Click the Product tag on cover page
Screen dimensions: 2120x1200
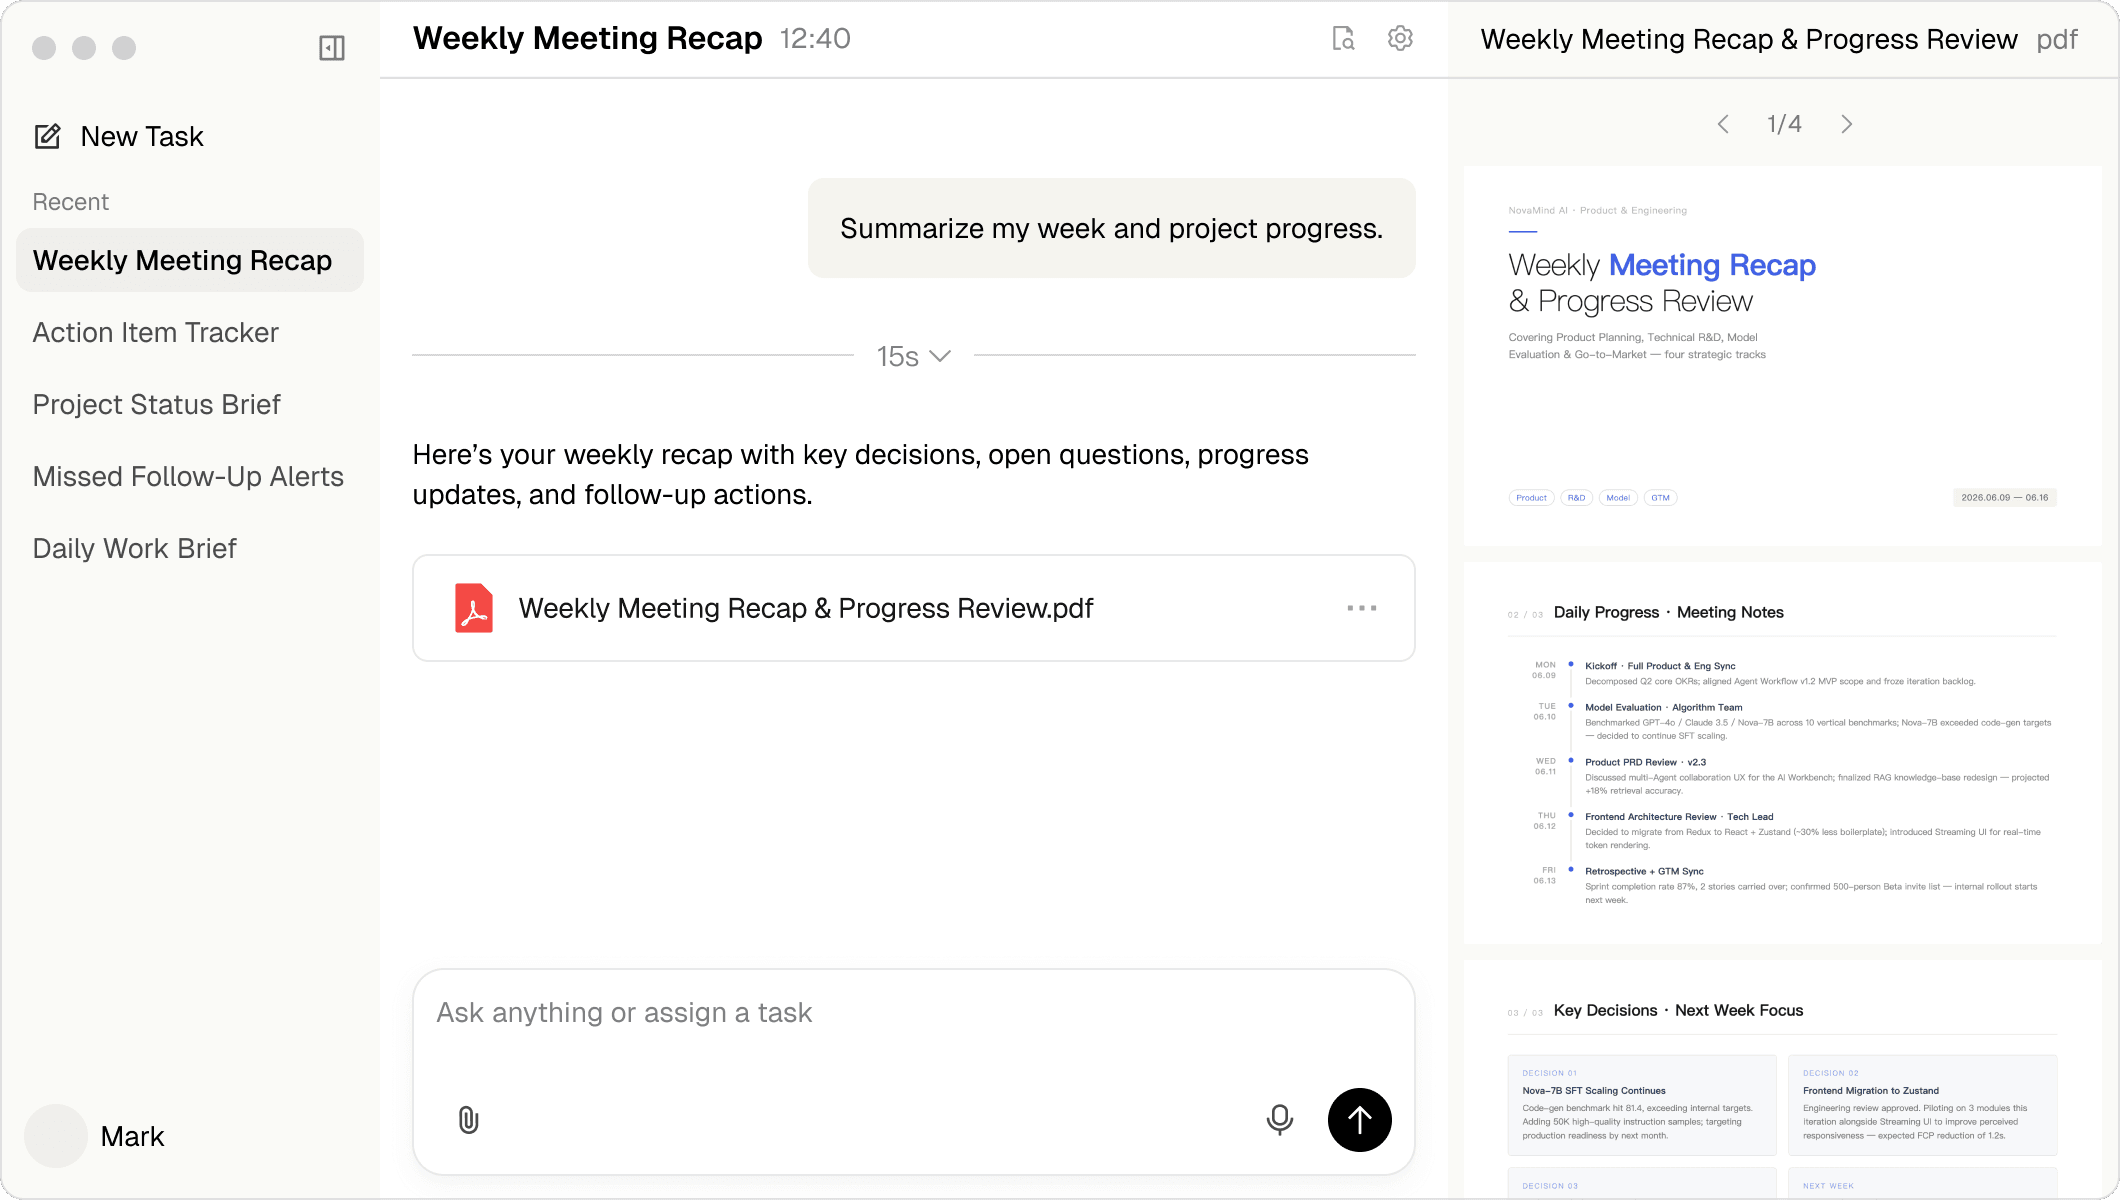pyautogui.click(x=1531, y=497)
